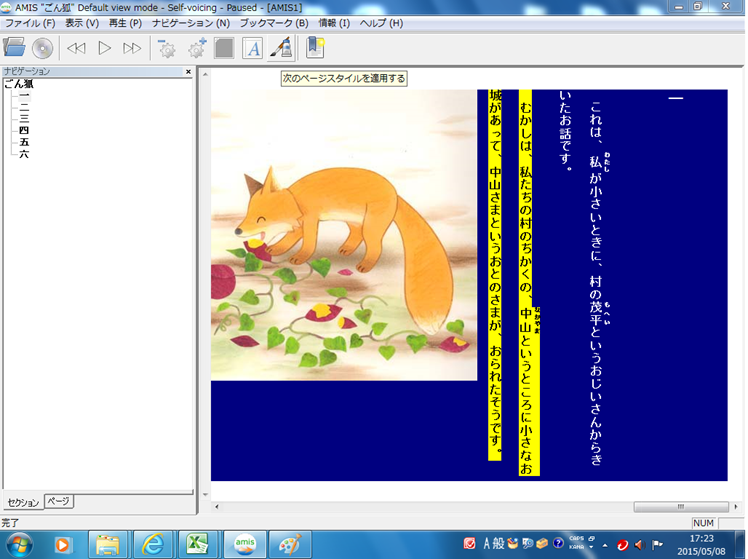Switch to AMIS on the taskbar

point(244,545)
